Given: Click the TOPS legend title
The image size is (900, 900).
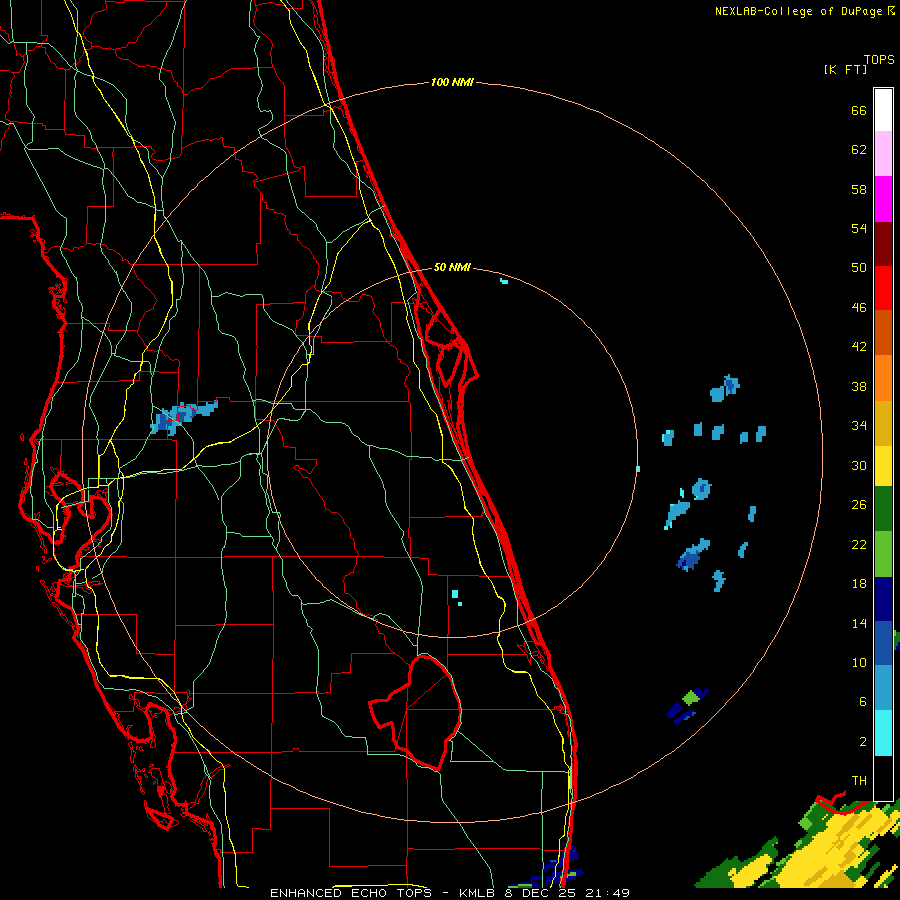Looking at the screenshot, I should 879,60.
